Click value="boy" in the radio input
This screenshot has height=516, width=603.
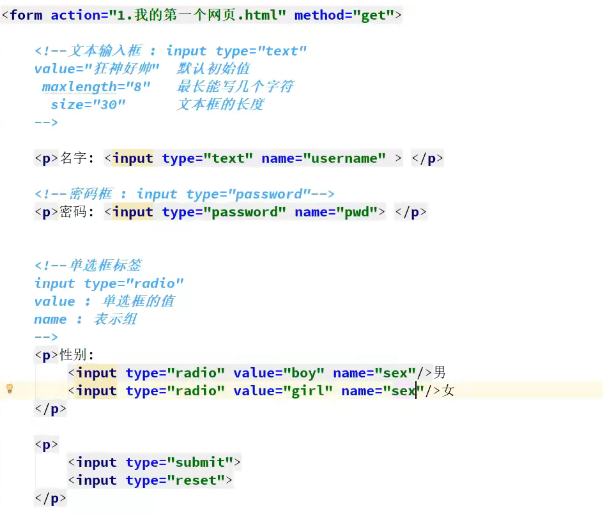279,373
